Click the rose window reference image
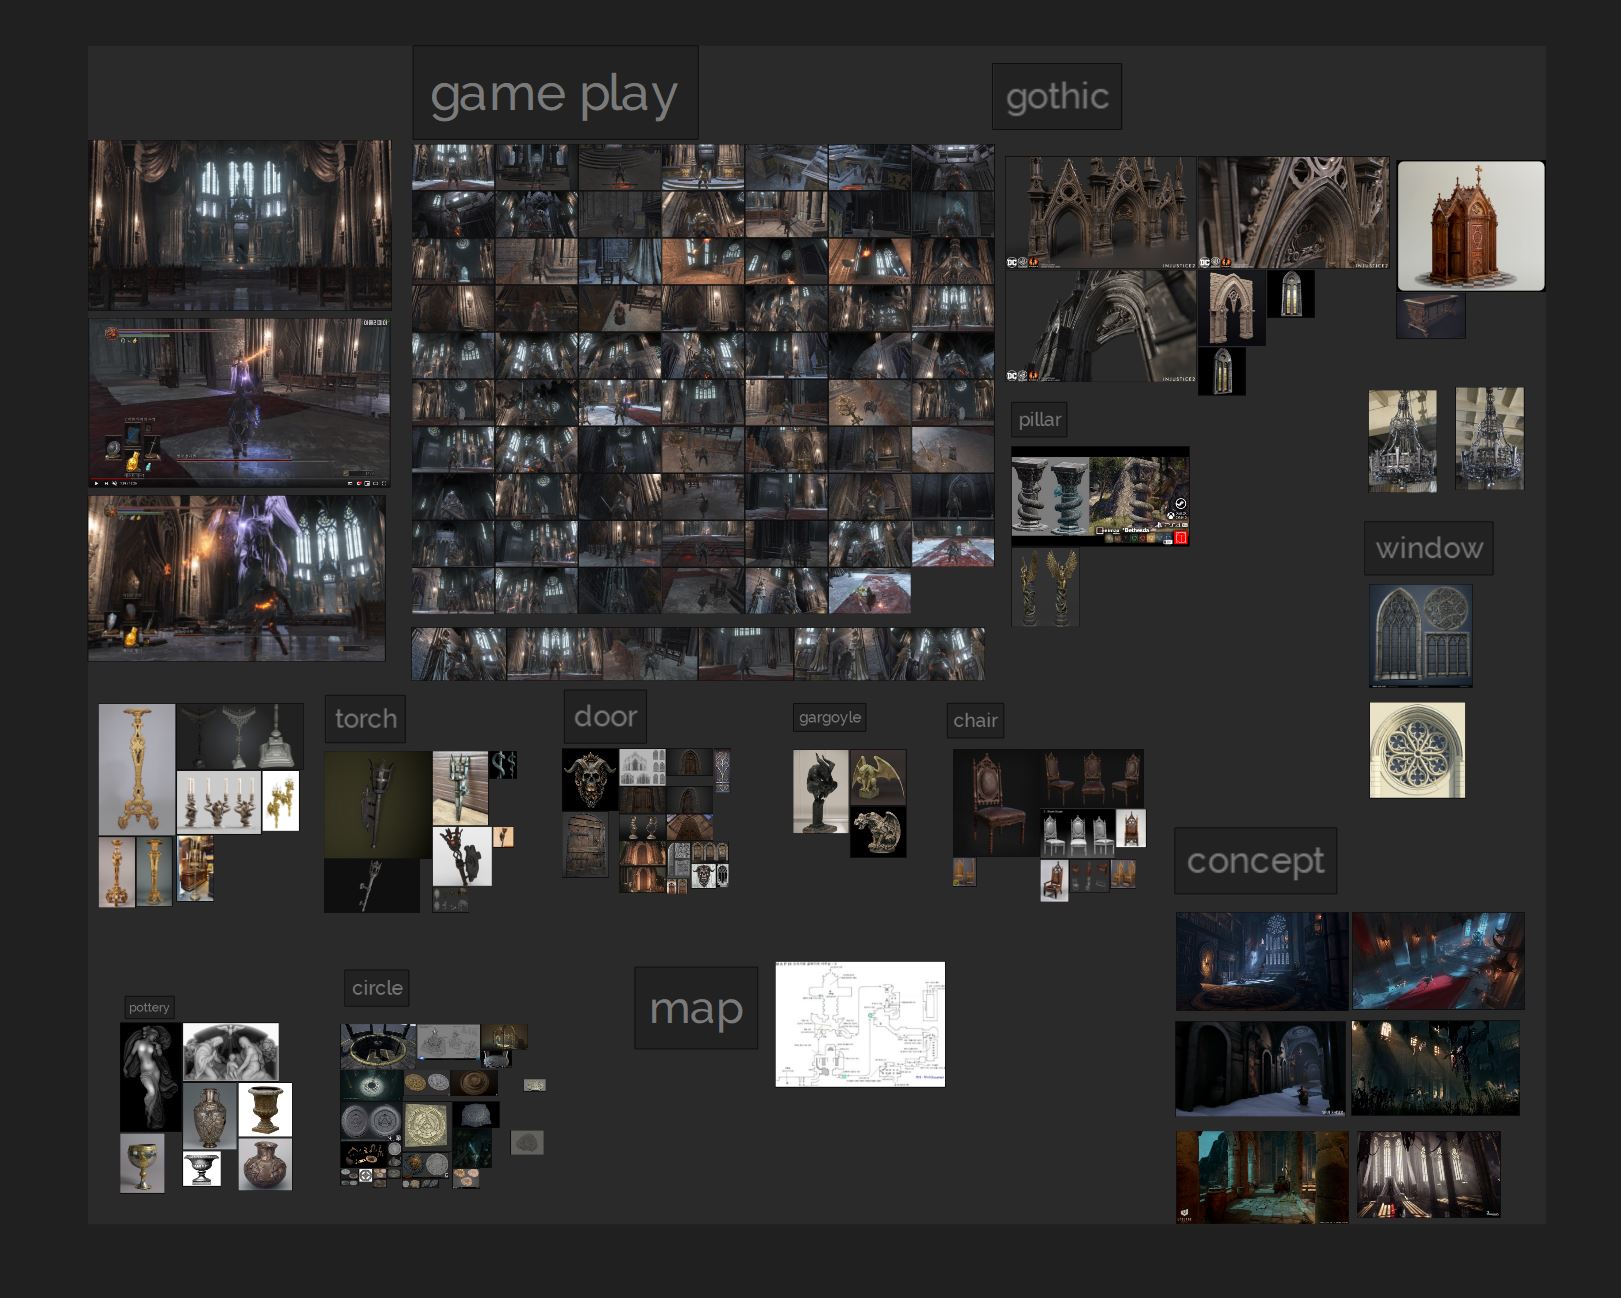 (x=1417, y=750)
